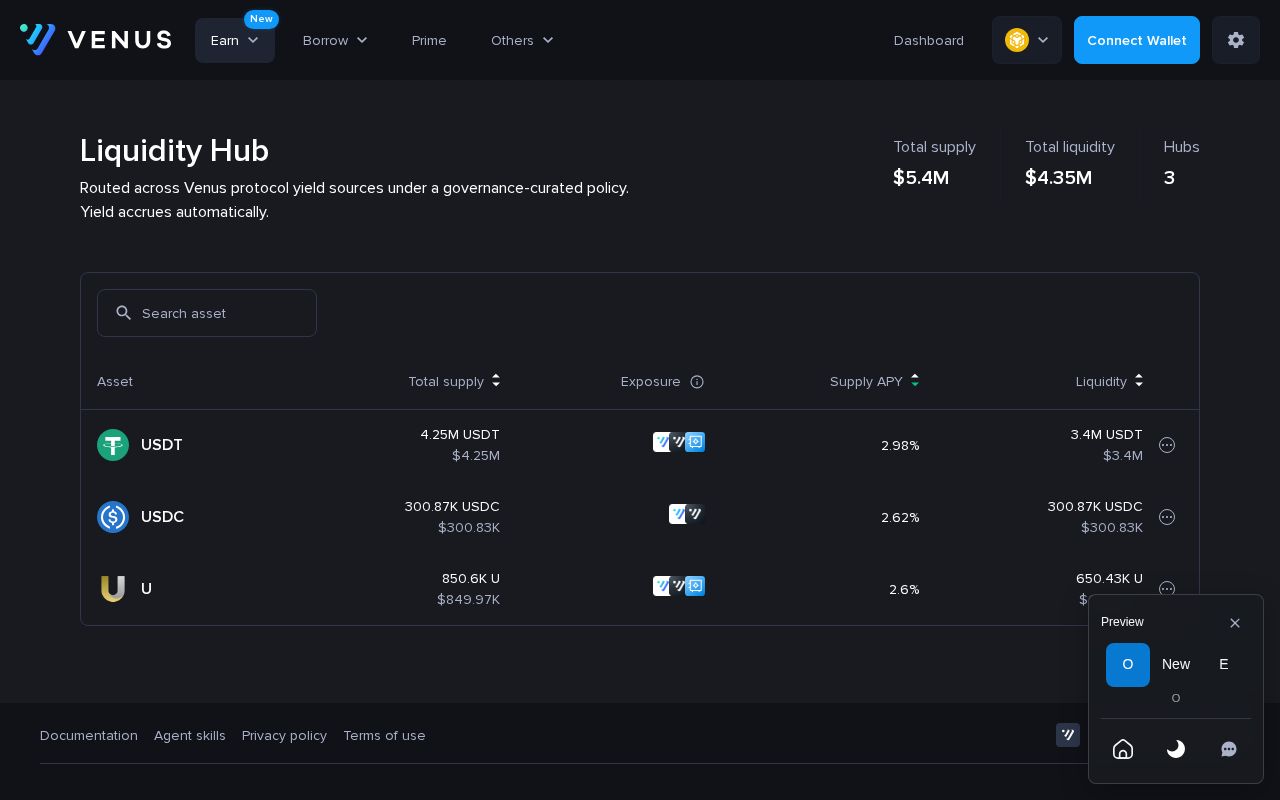Click the Exposure info icon
The image size is (1280, 800).
(697, 382)
